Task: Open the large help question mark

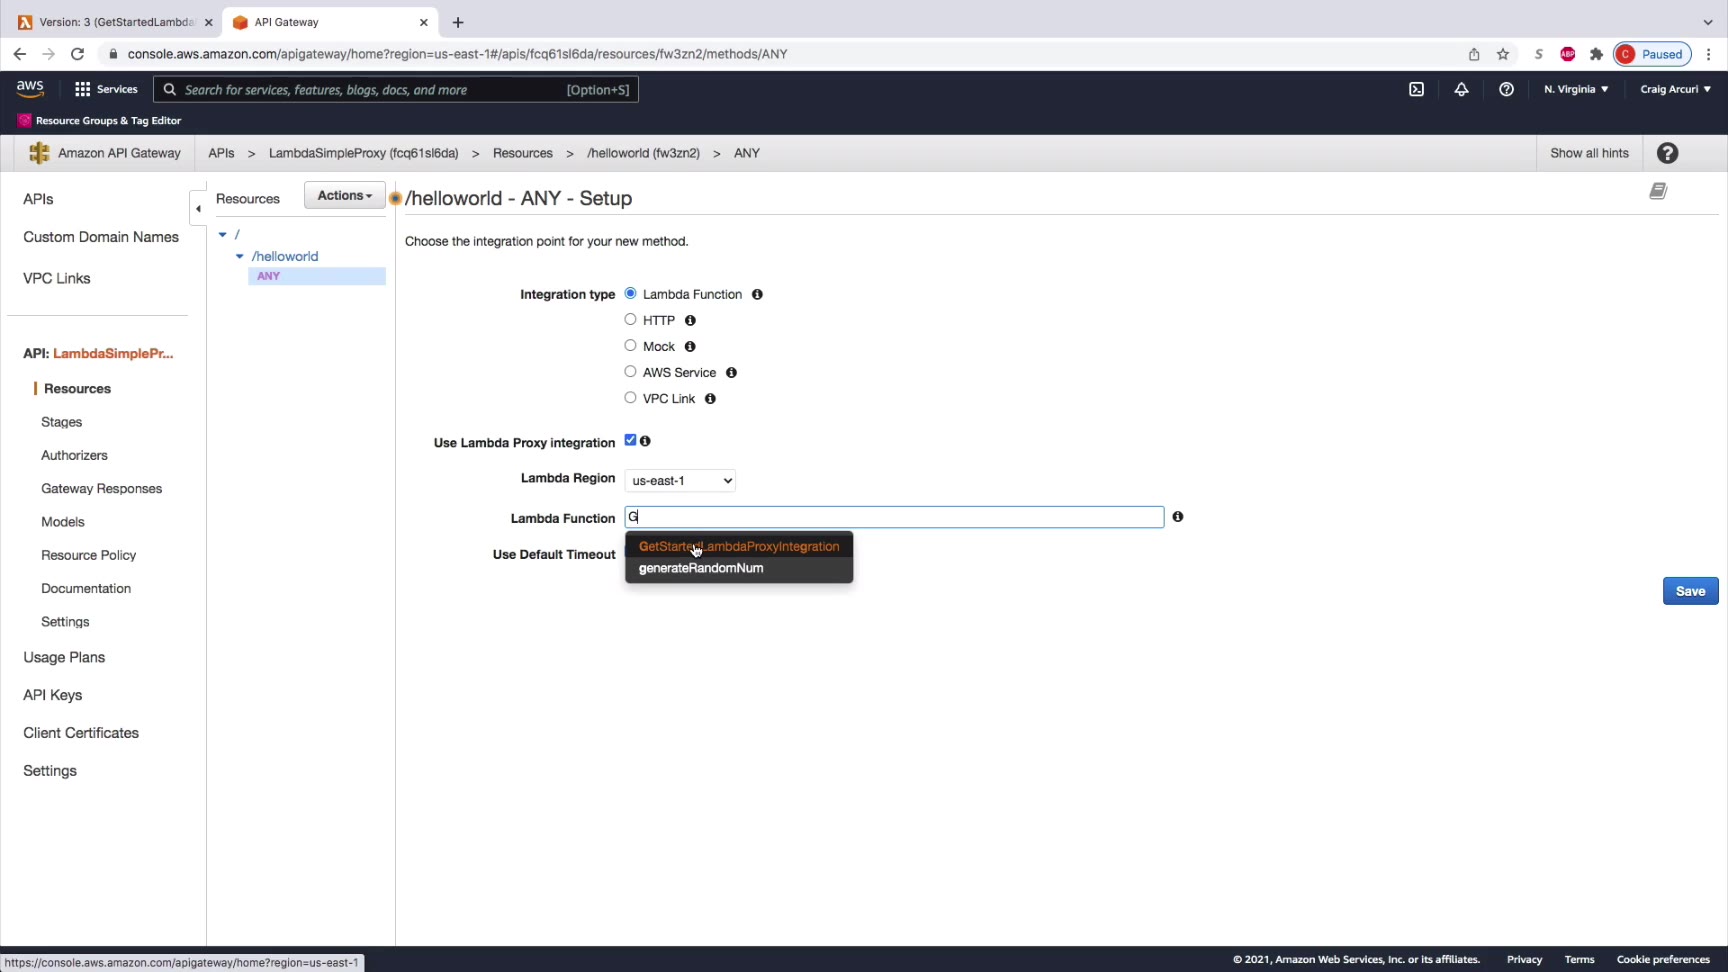Action: tap(1667, 153)
